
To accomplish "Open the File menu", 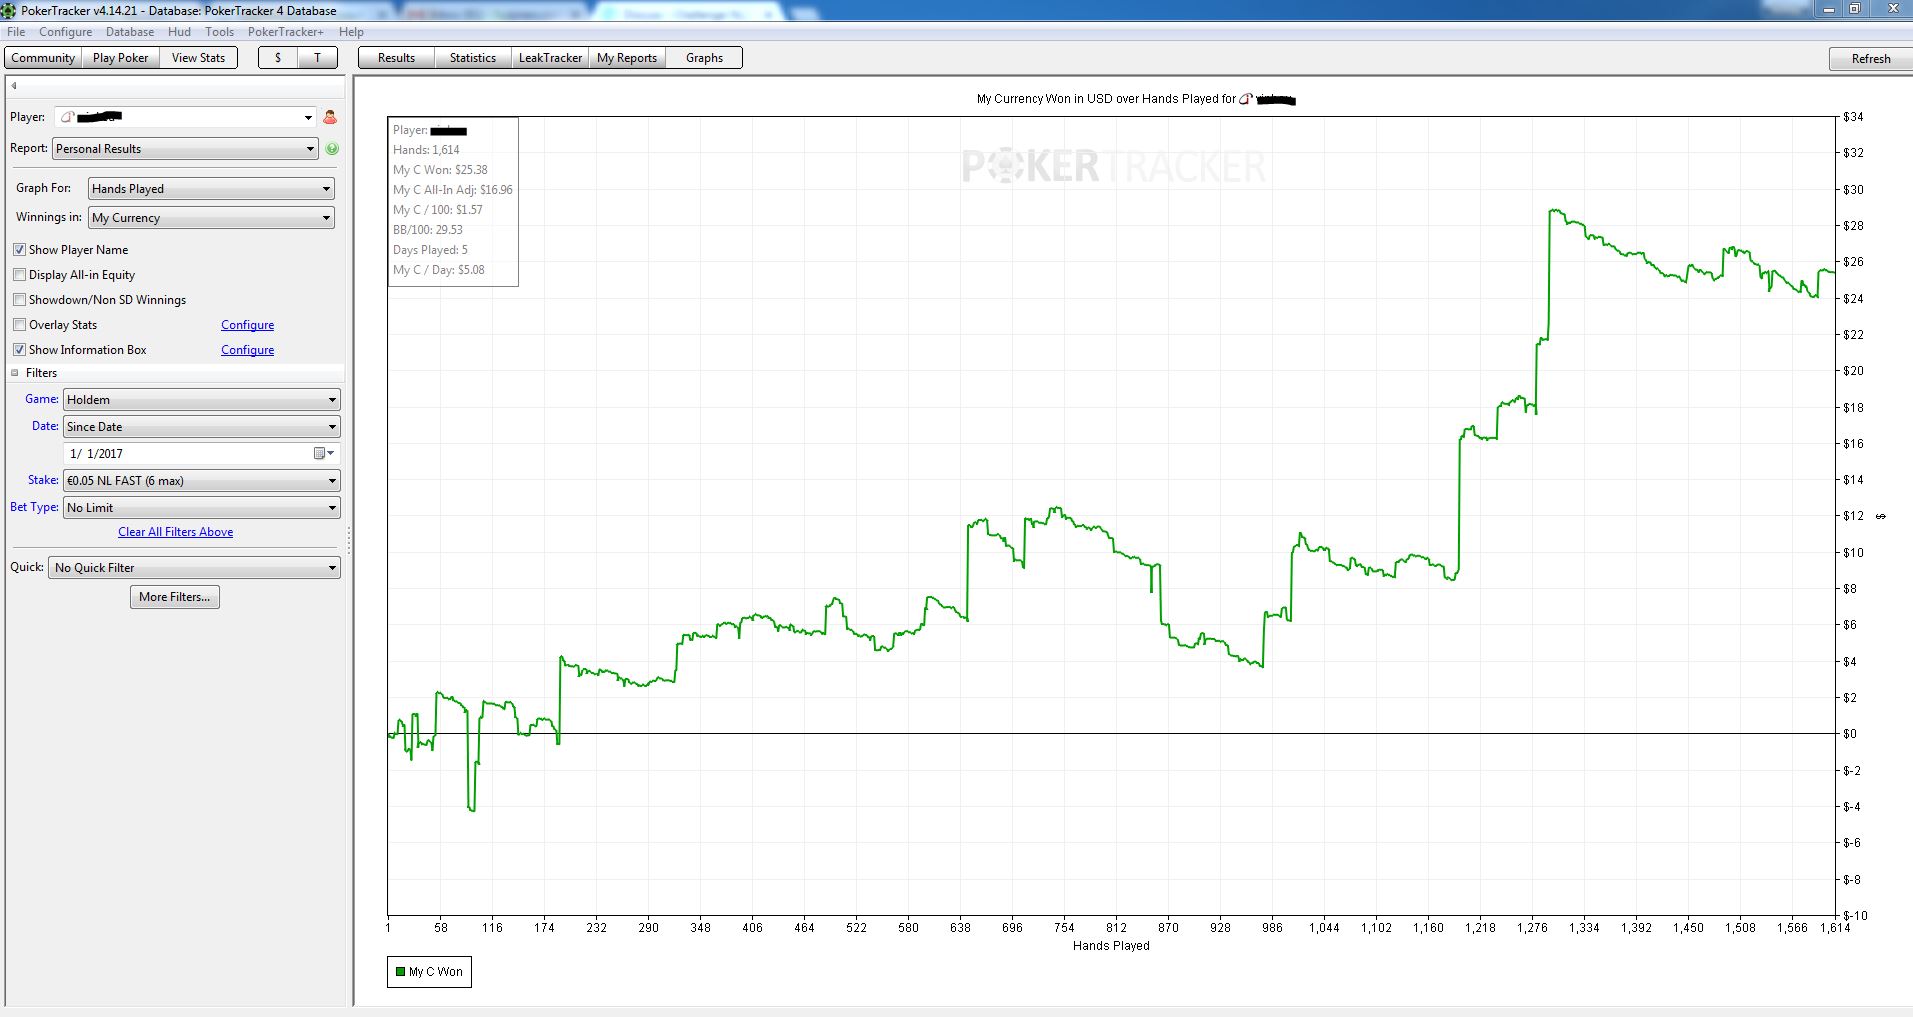I will click(x=16, y=32).
